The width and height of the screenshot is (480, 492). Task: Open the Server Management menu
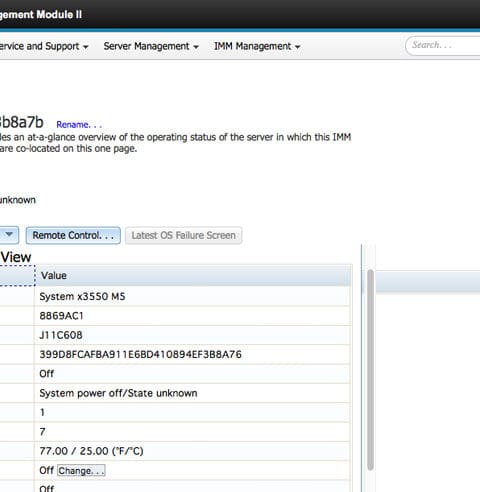[x=151, y=46]
